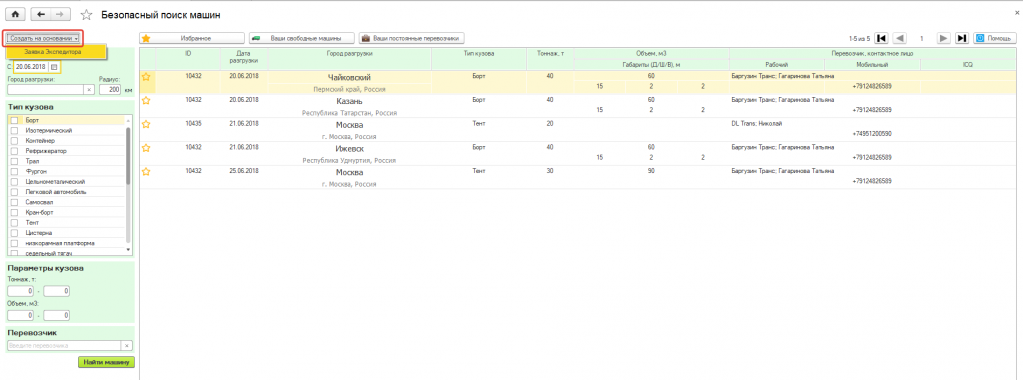Clear the unloading city field

[x=90, y=89]
